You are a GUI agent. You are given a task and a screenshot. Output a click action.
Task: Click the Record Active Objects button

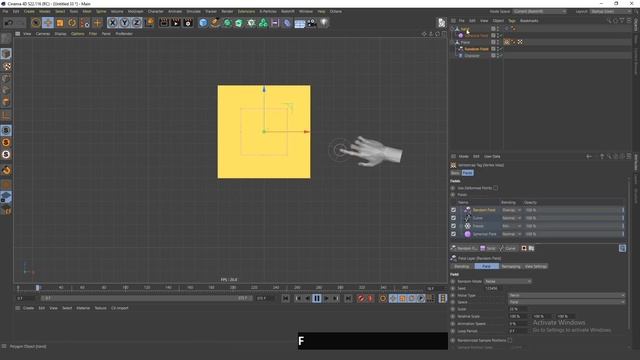361,299
